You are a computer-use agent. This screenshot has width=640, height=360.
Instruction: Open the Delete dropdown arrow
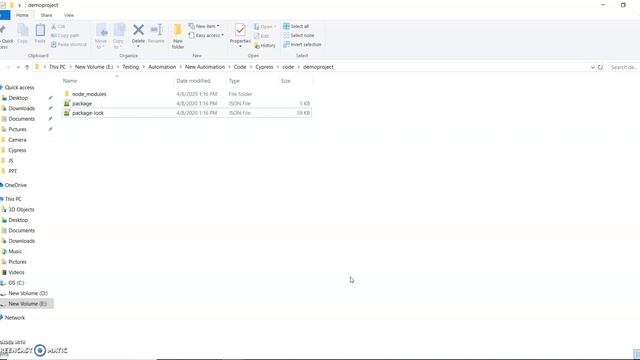tap(138, 47)
